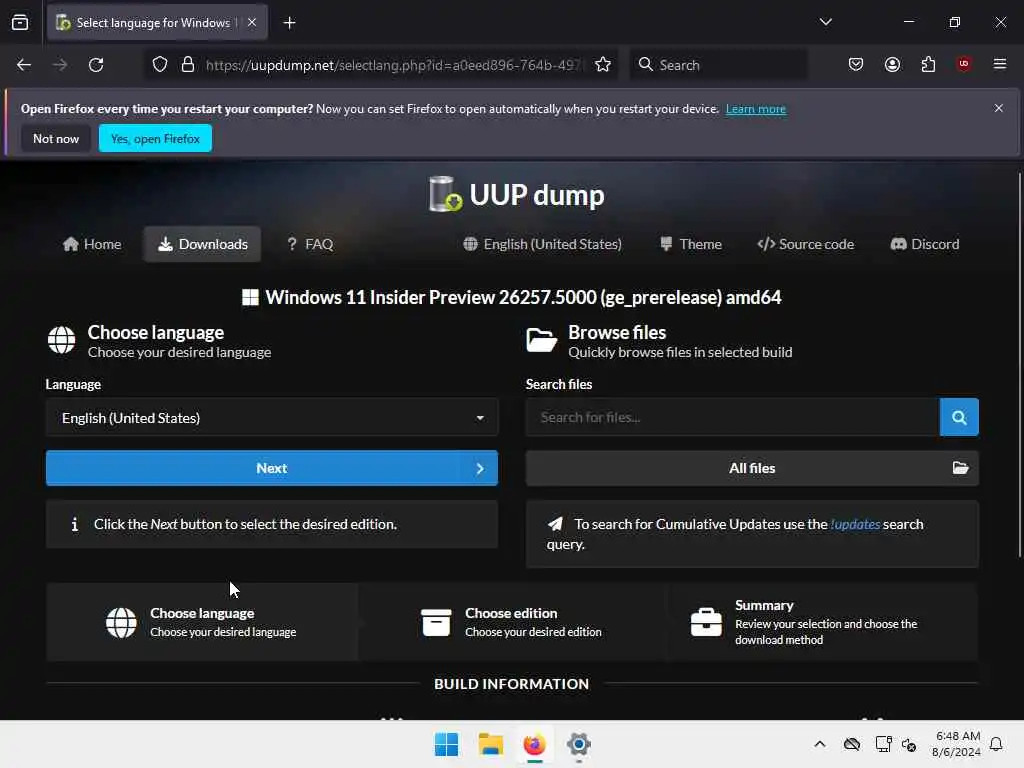The width and height of the screenshot is (1024, 768).
Task: Click the !updates link
Action: (x=855, y=524)
